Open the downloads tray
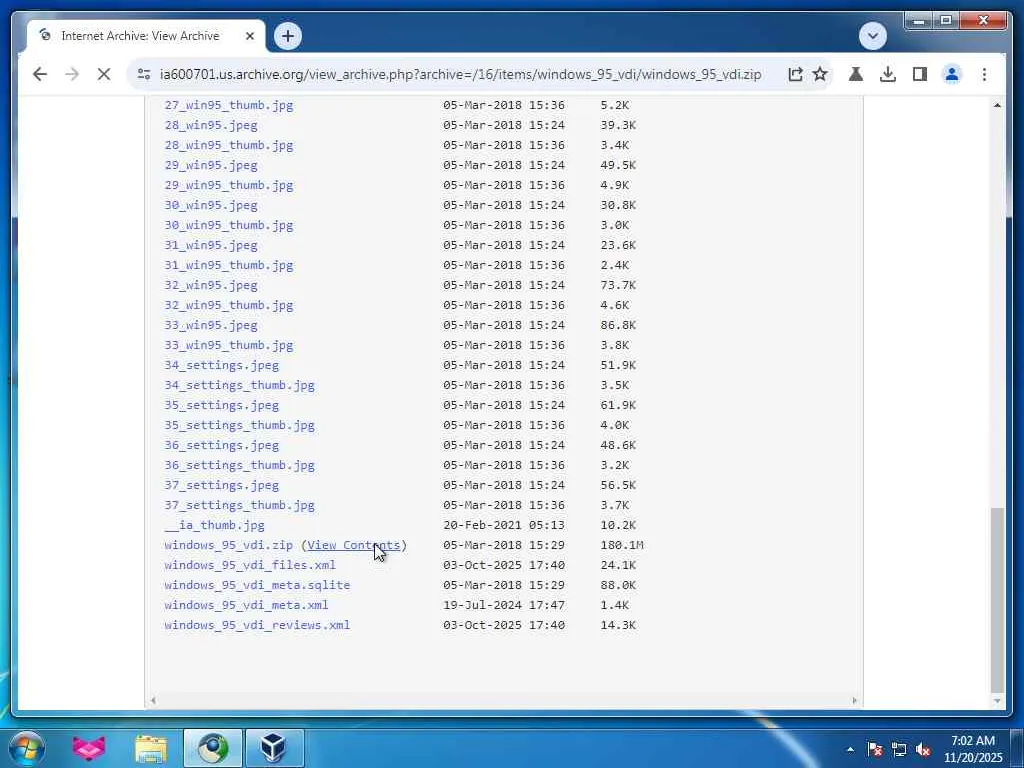 click(x=888, y=74)
